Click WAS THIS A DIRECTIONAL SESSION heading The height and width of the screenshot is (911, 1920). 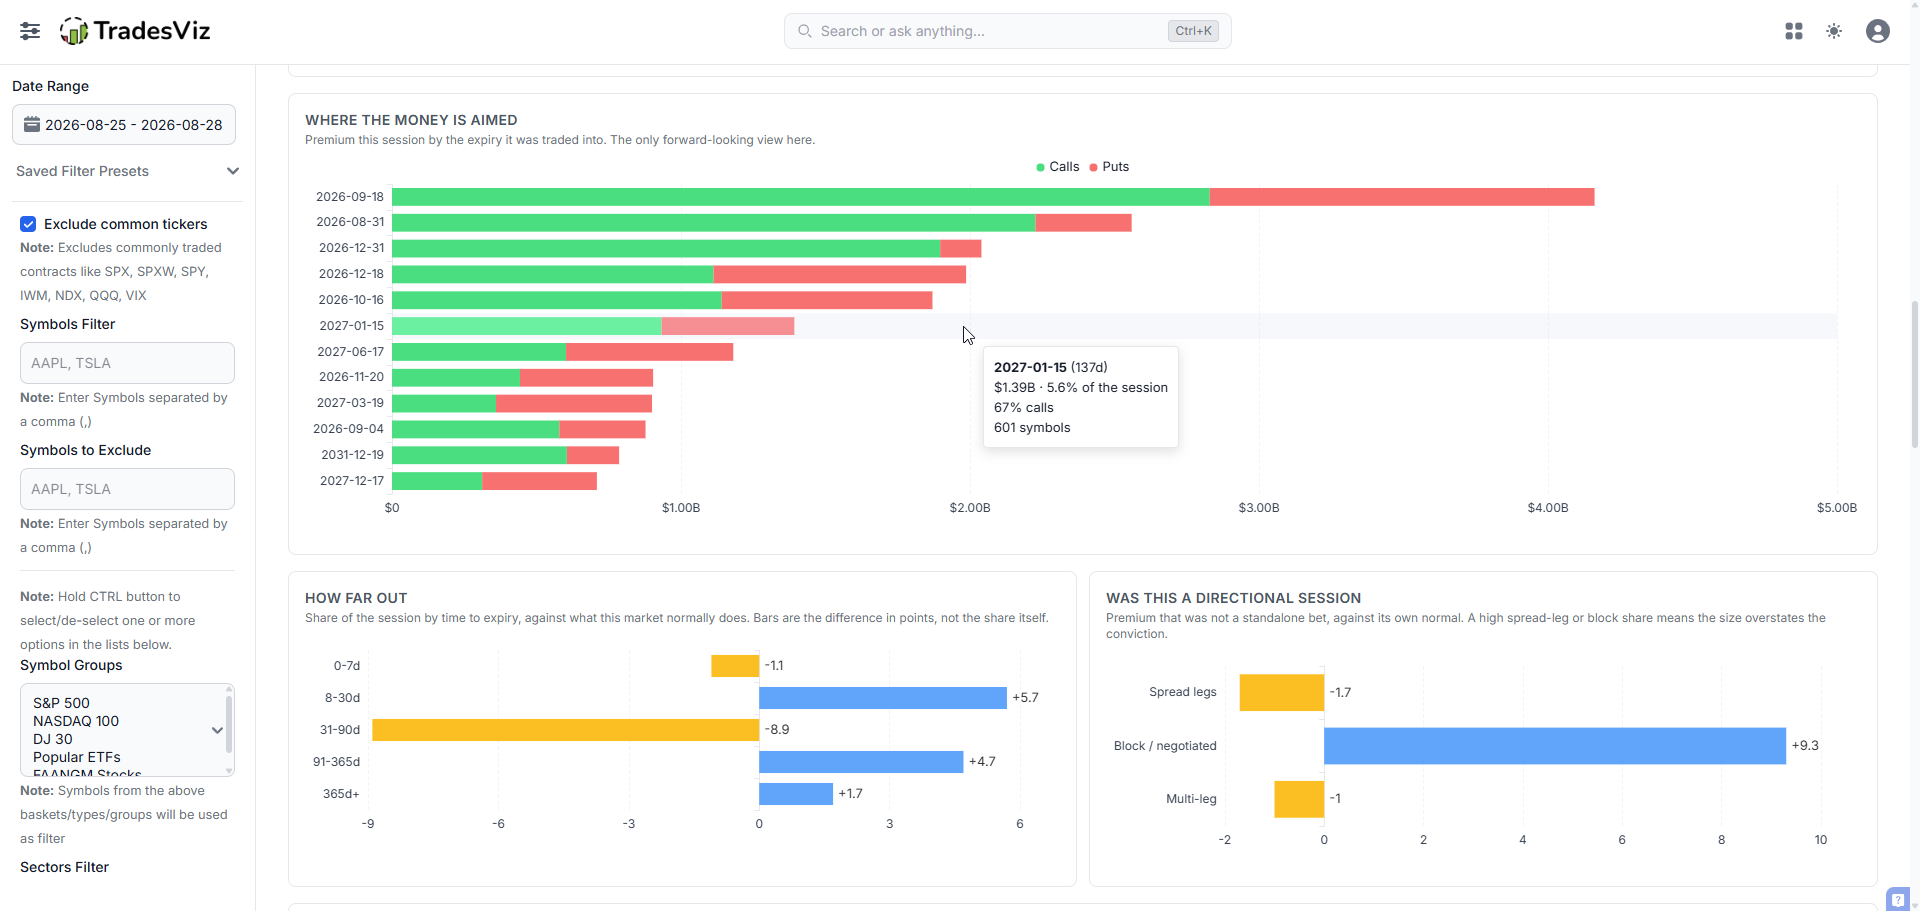(x=1233, y=598)
